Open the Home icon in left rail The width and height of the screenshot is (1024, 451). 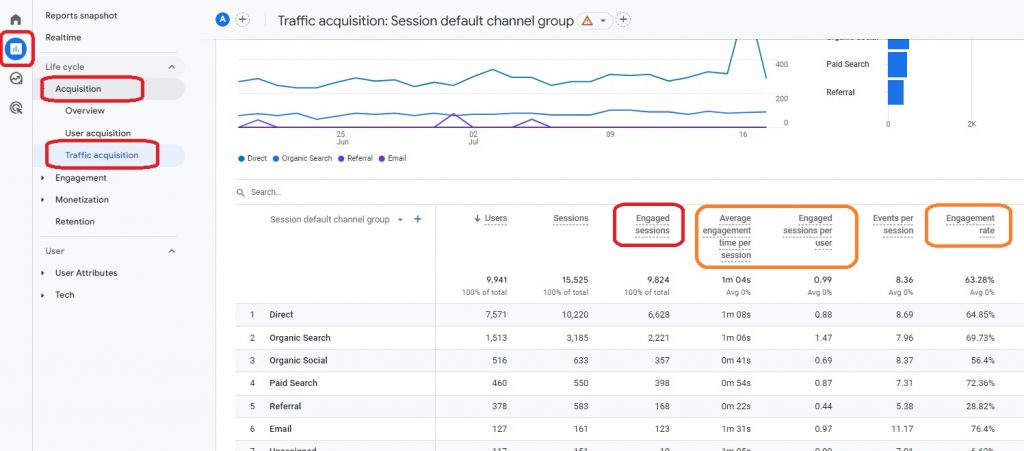pyautogui.click(x=16, y=20)
